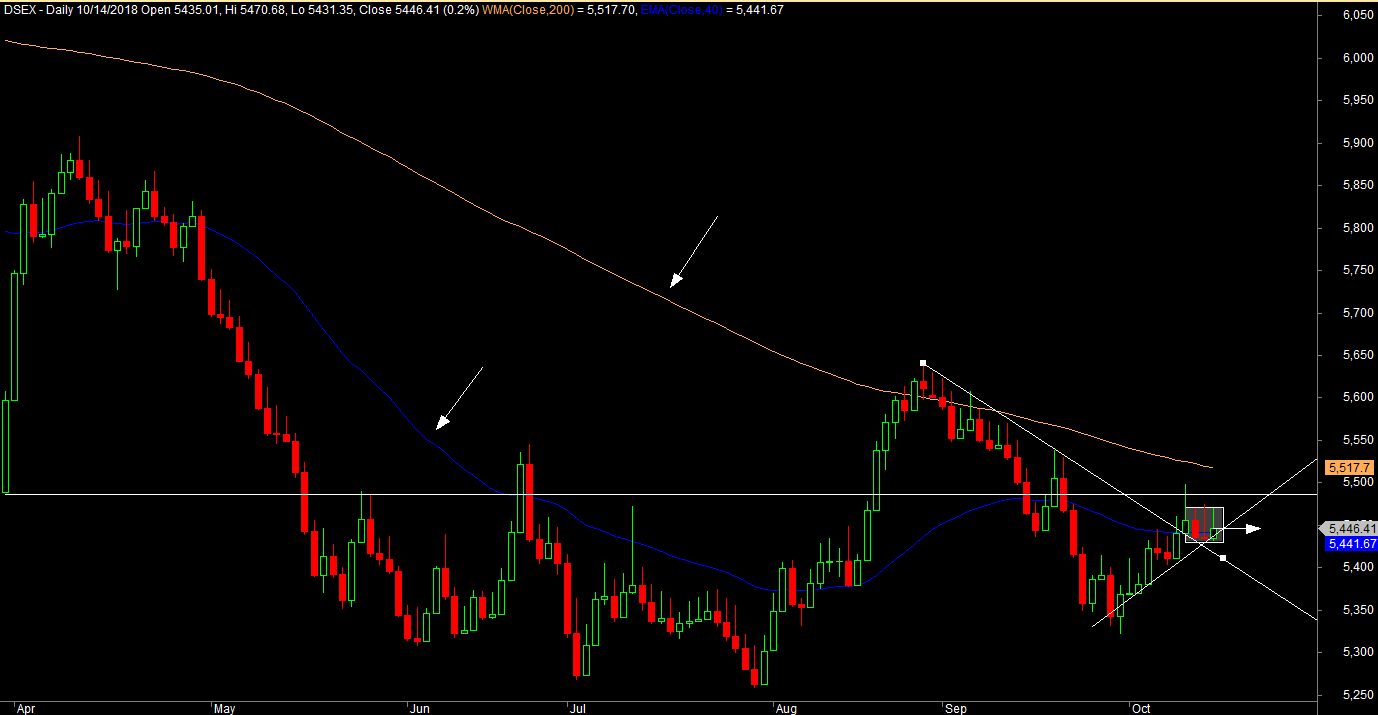Click the Jul label on the time axis
This screenshot has width=1378, height=715.
point(576,707)
